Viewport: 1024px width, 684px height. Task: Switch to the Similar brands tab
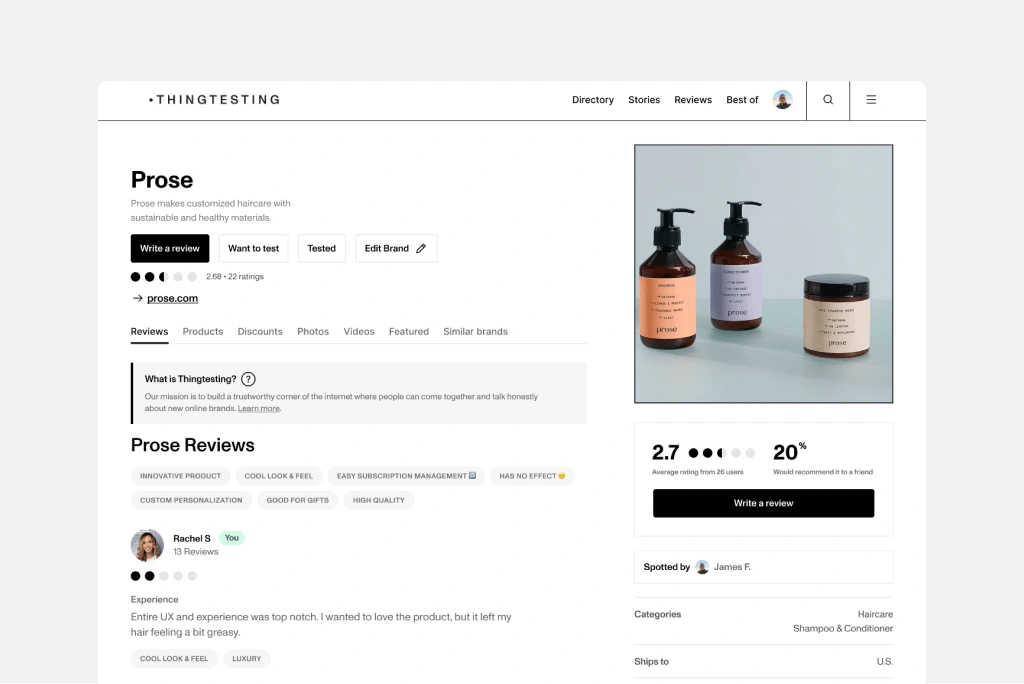pos(475,332)
